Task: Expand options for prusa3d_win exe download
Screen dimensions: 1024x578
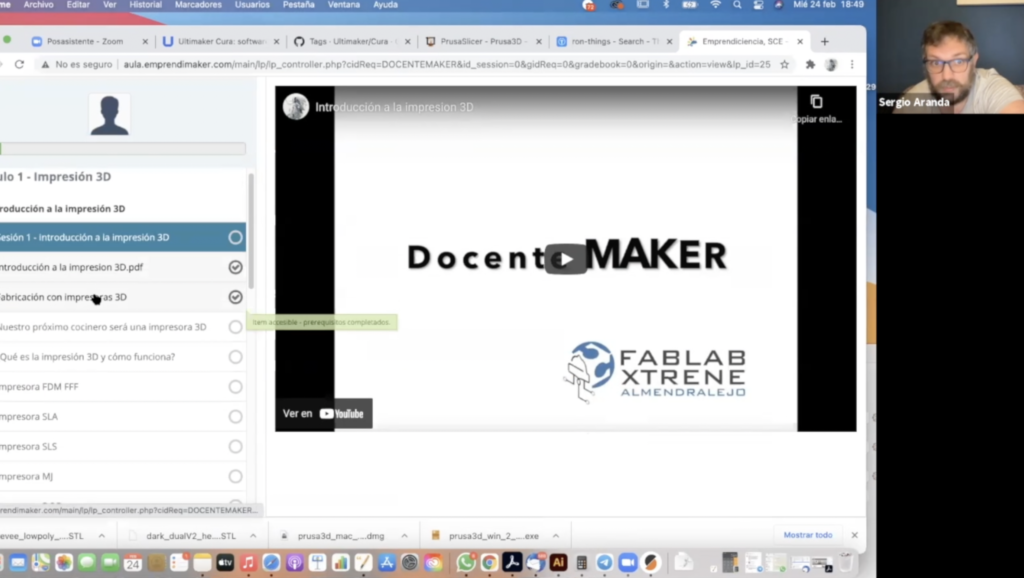Action: point(556,536)
